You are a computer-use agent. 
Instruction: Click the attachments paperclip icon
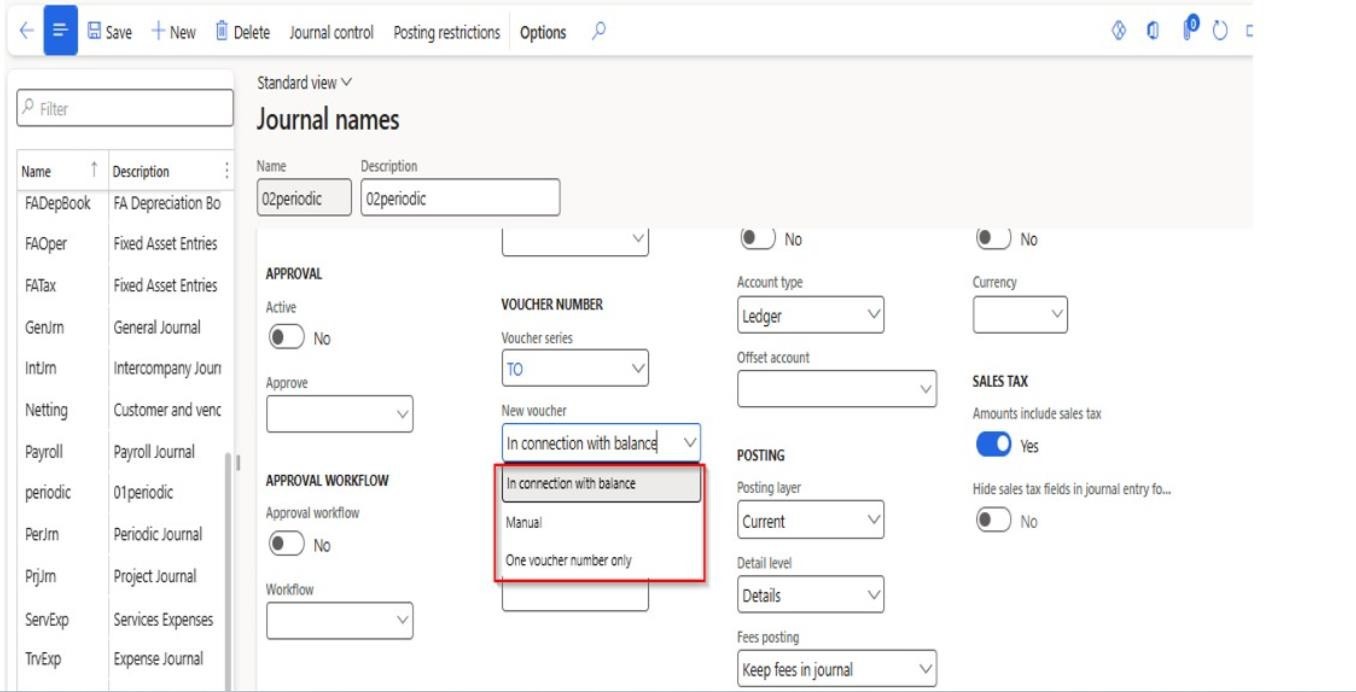tap(1189, 30)
